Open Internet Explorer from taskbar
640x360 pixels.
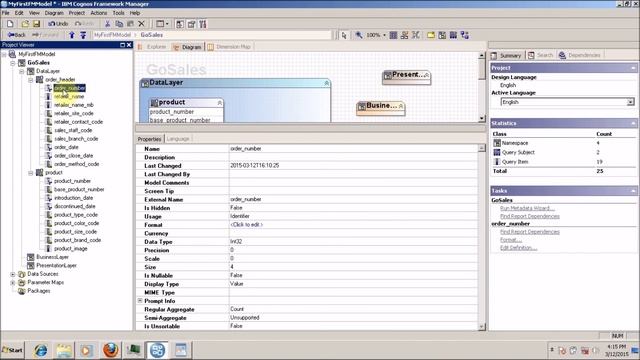pos(40,350)
